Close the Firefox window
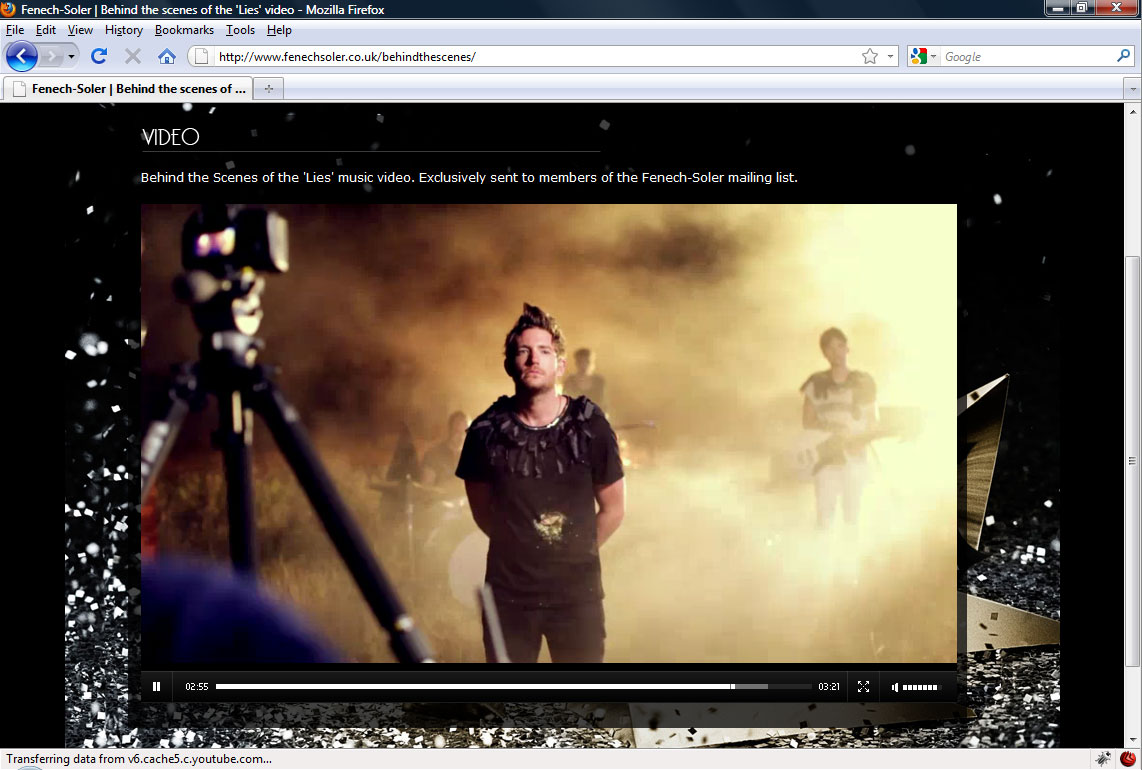1142x770 pixels. 1116,8
